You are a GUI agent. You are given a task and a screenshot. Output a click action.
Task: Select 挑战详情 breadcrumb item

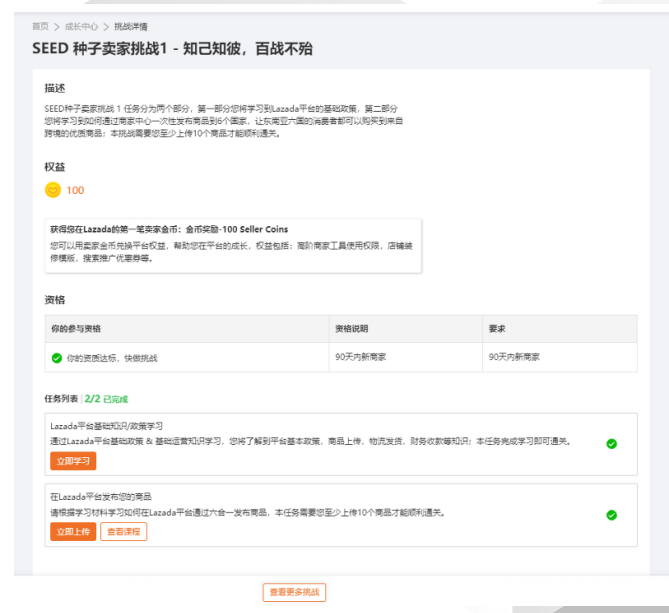[x=129, y=26]
